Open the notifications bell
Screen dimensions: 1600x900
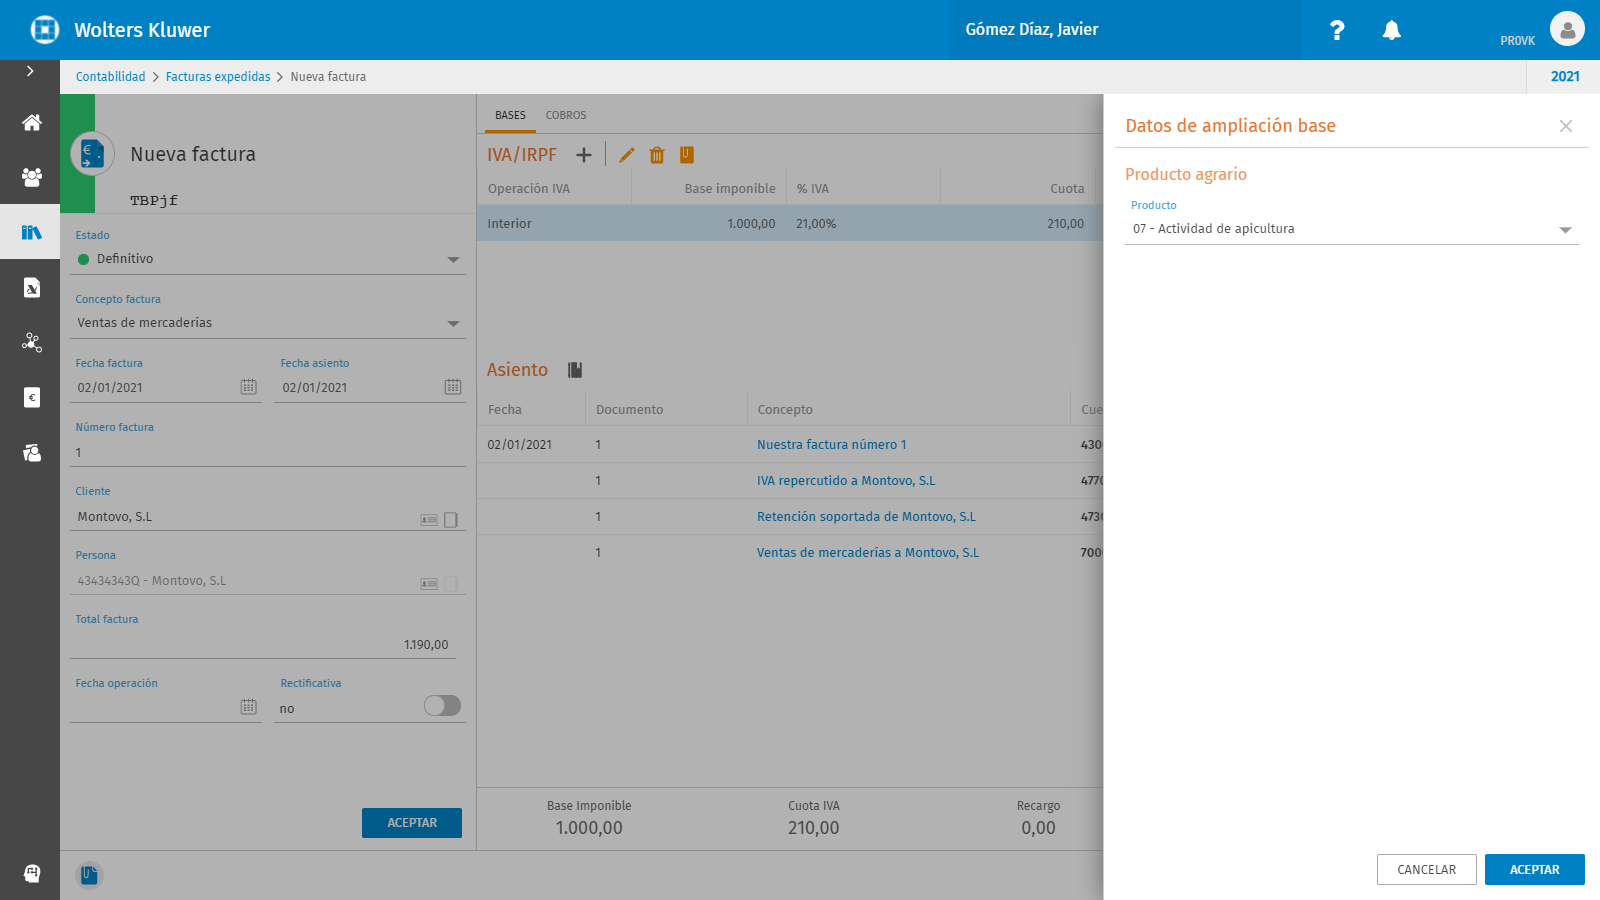click(1391, 30)
